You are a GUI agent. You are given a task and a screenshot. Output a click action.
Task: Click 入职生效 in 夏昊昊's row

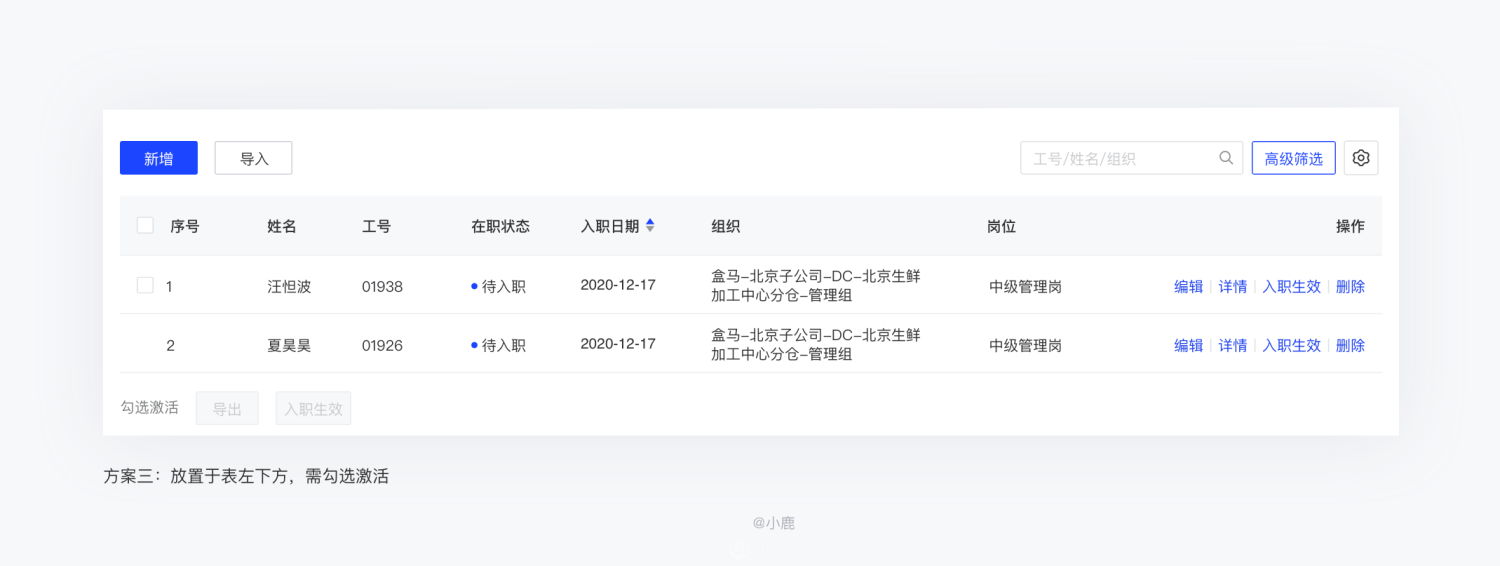coord(1292,346)
